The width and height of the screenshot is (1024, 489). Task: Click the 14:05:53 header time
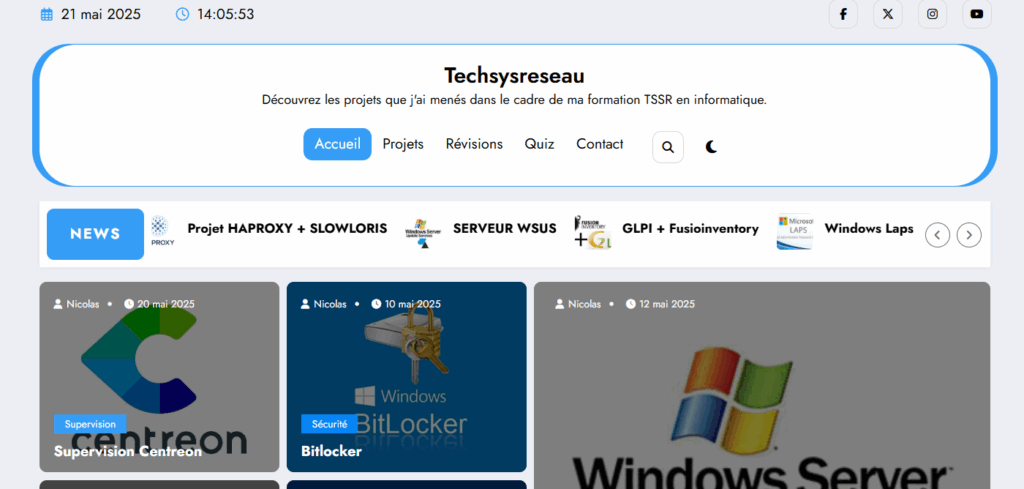click(x=225, y=14)
